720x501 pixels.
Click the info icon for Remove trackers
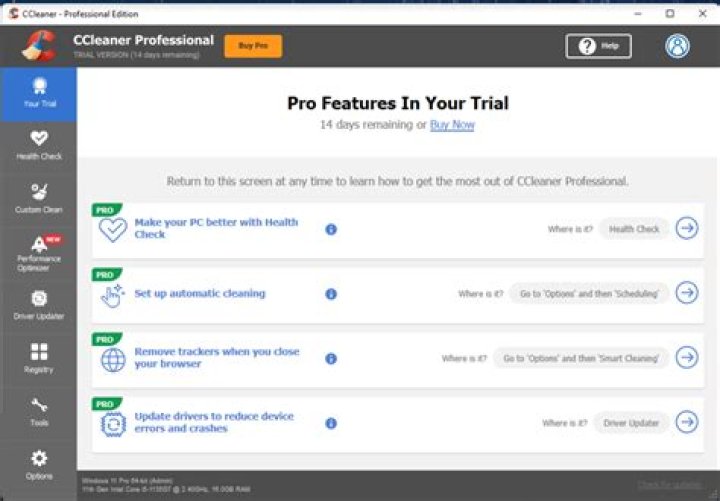[x=331, y=359]
